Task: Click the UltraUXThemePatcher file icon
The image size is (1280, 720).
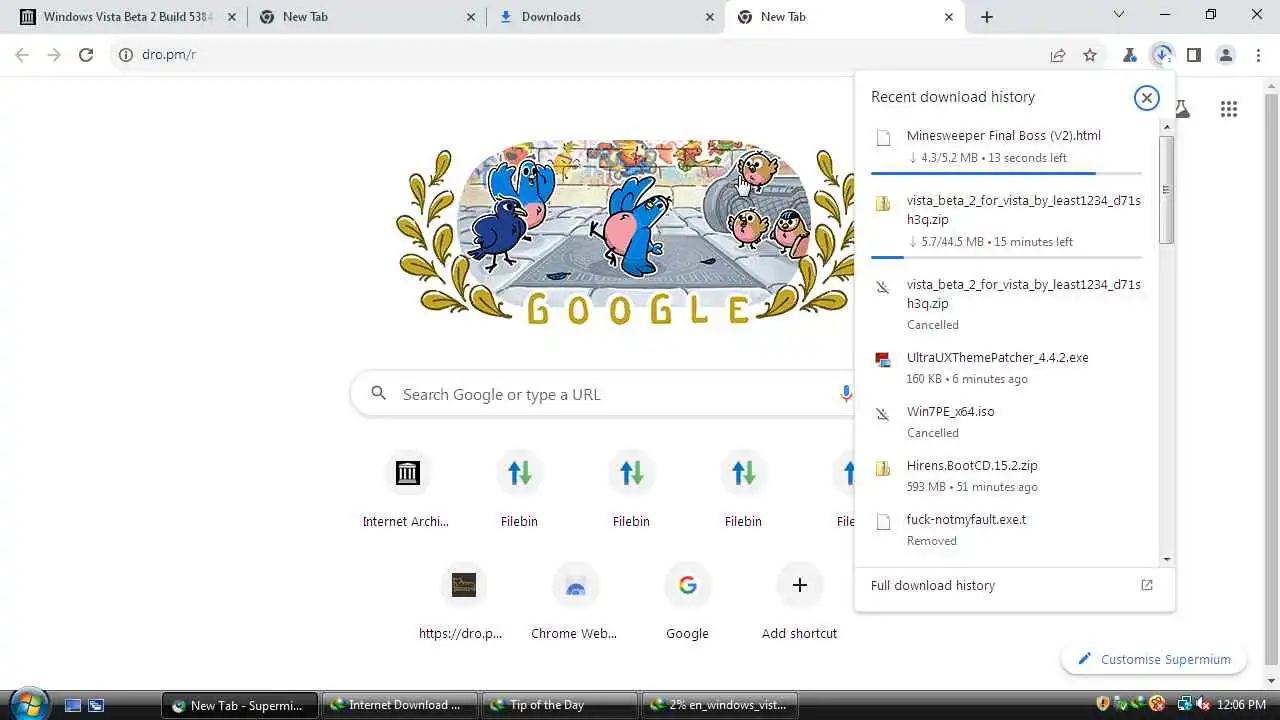Action: pos(882,360)
